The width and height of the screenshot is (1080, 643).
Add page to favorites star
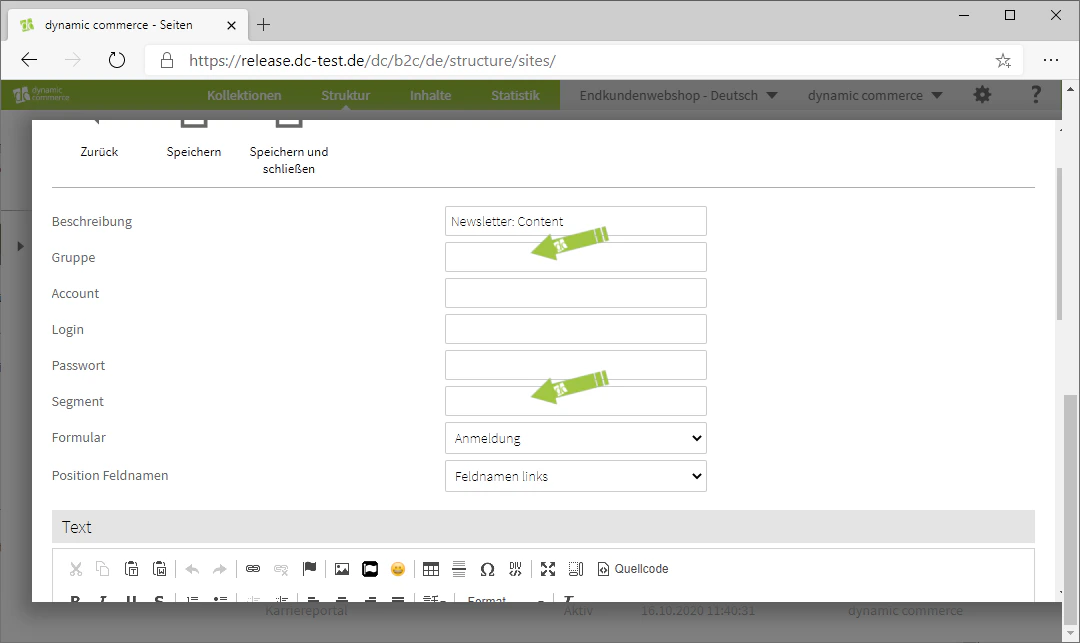click(1003, 61)
